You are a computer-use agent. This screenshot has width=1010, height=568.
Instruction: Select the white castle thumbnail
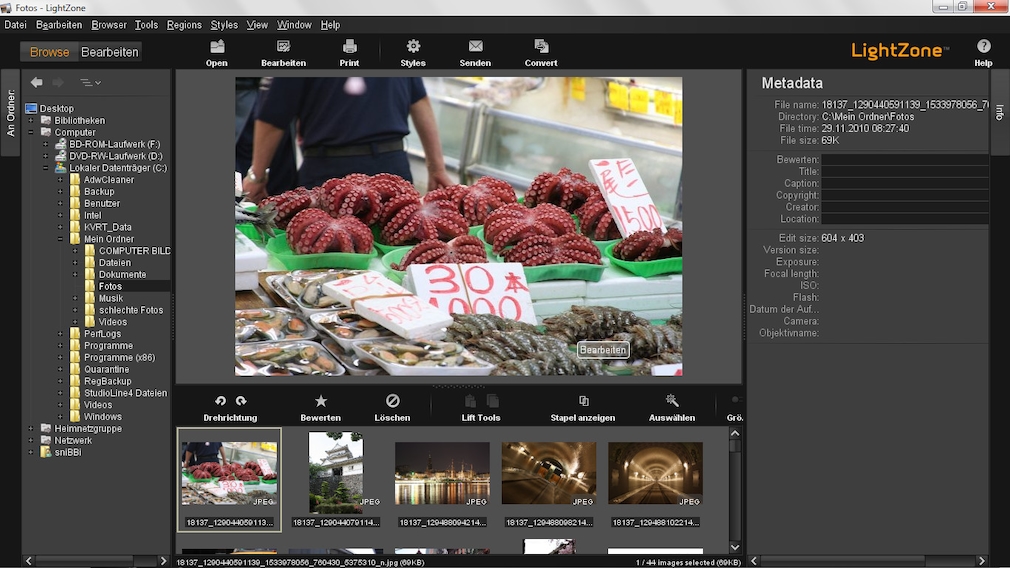coord(336,472)
